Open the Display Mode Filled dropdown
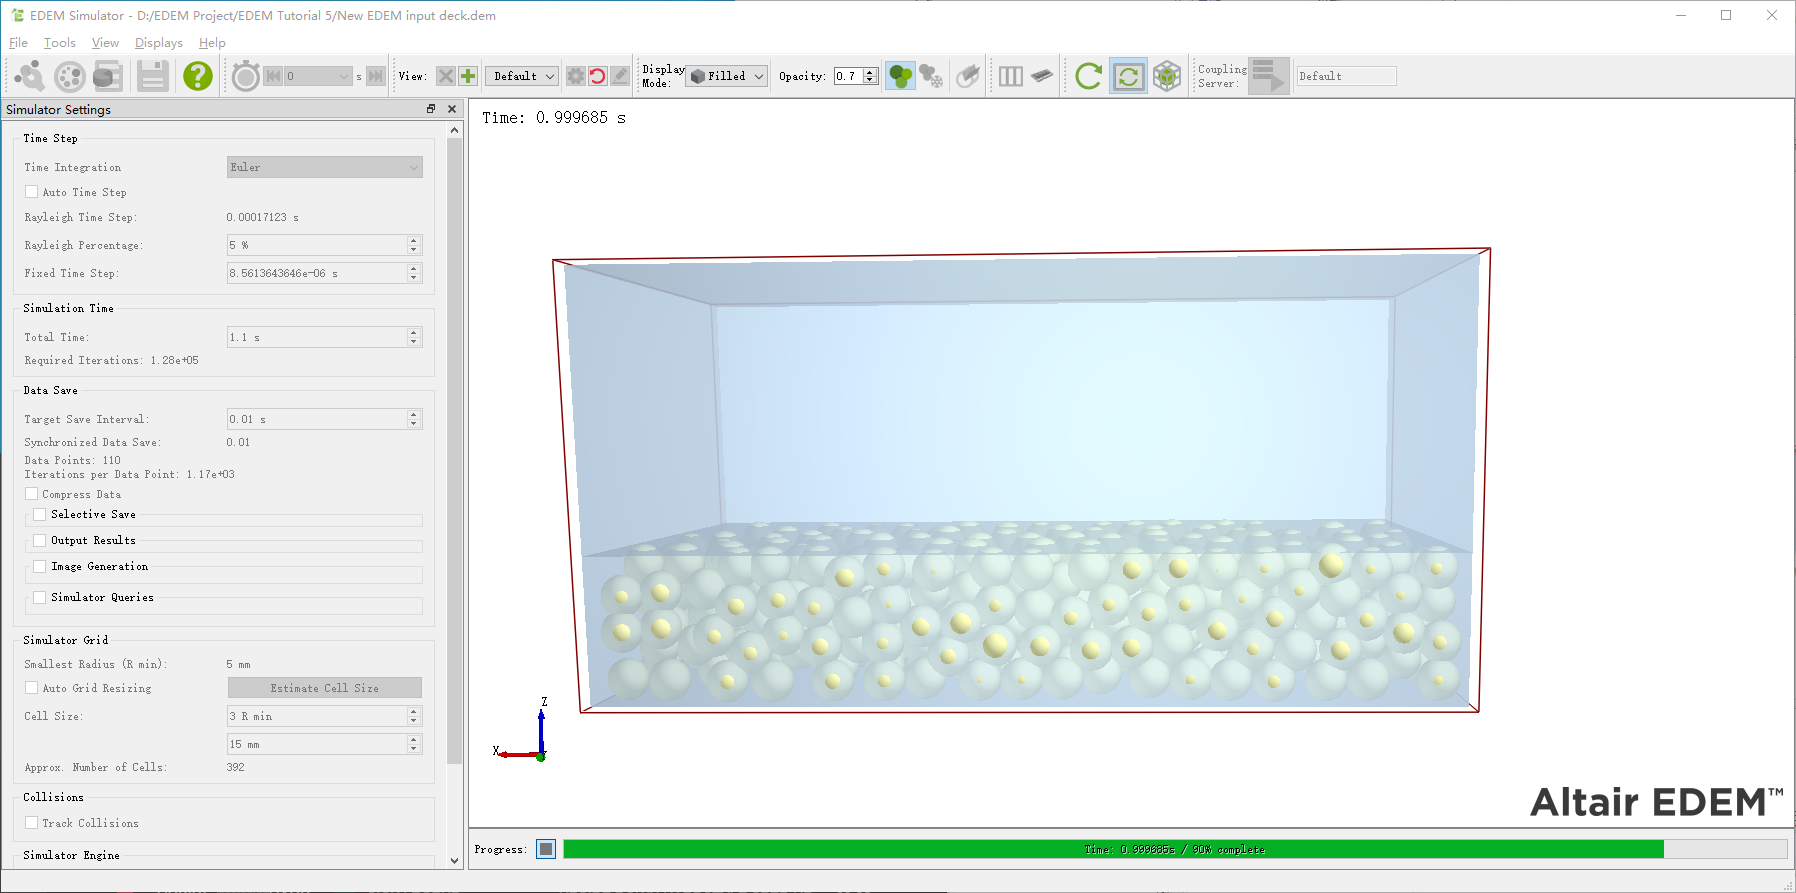1796x893 pixels. click(x=727, y=76)
